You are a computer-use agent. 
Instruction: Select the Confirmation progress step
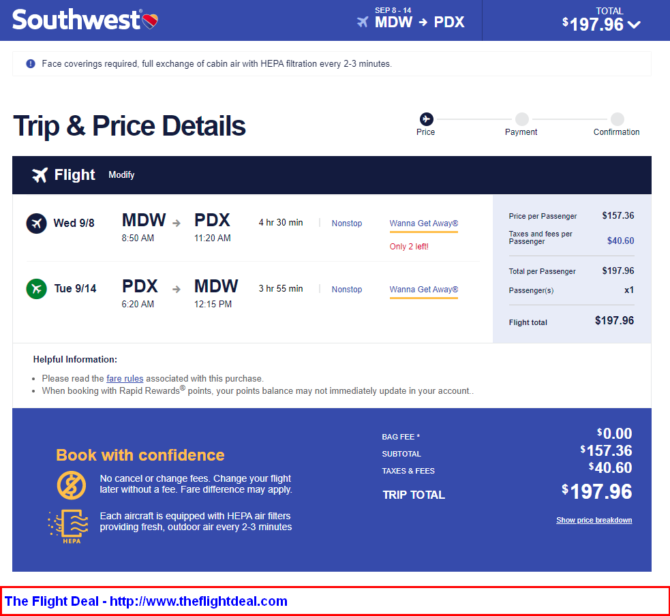[617, 124]
